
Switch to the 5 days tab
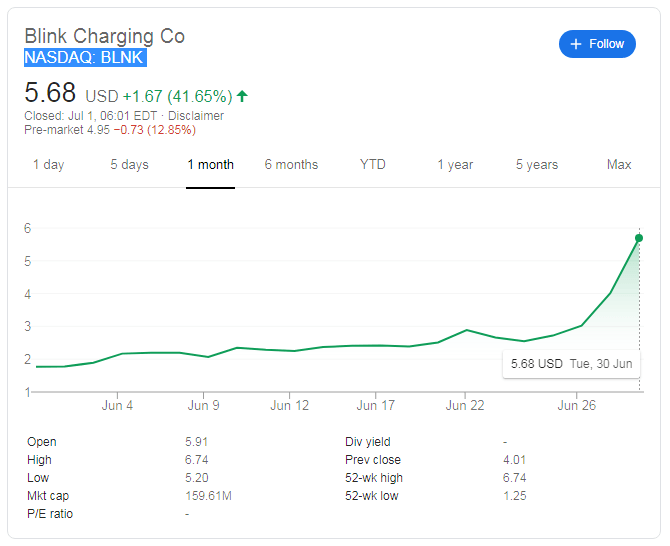click(x=129, y=164)
